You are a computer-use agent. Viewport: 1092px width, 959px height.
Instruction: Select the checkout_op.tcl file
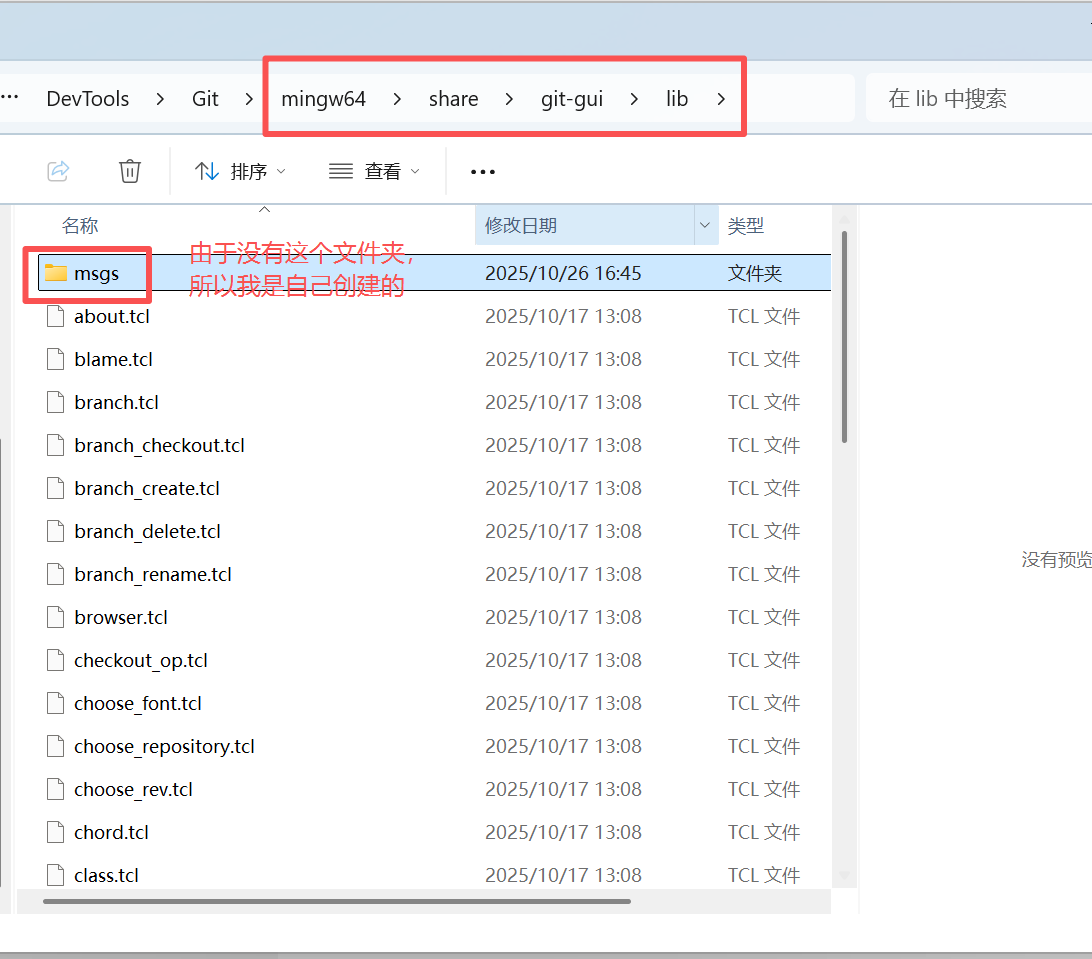tap(433, 660)
